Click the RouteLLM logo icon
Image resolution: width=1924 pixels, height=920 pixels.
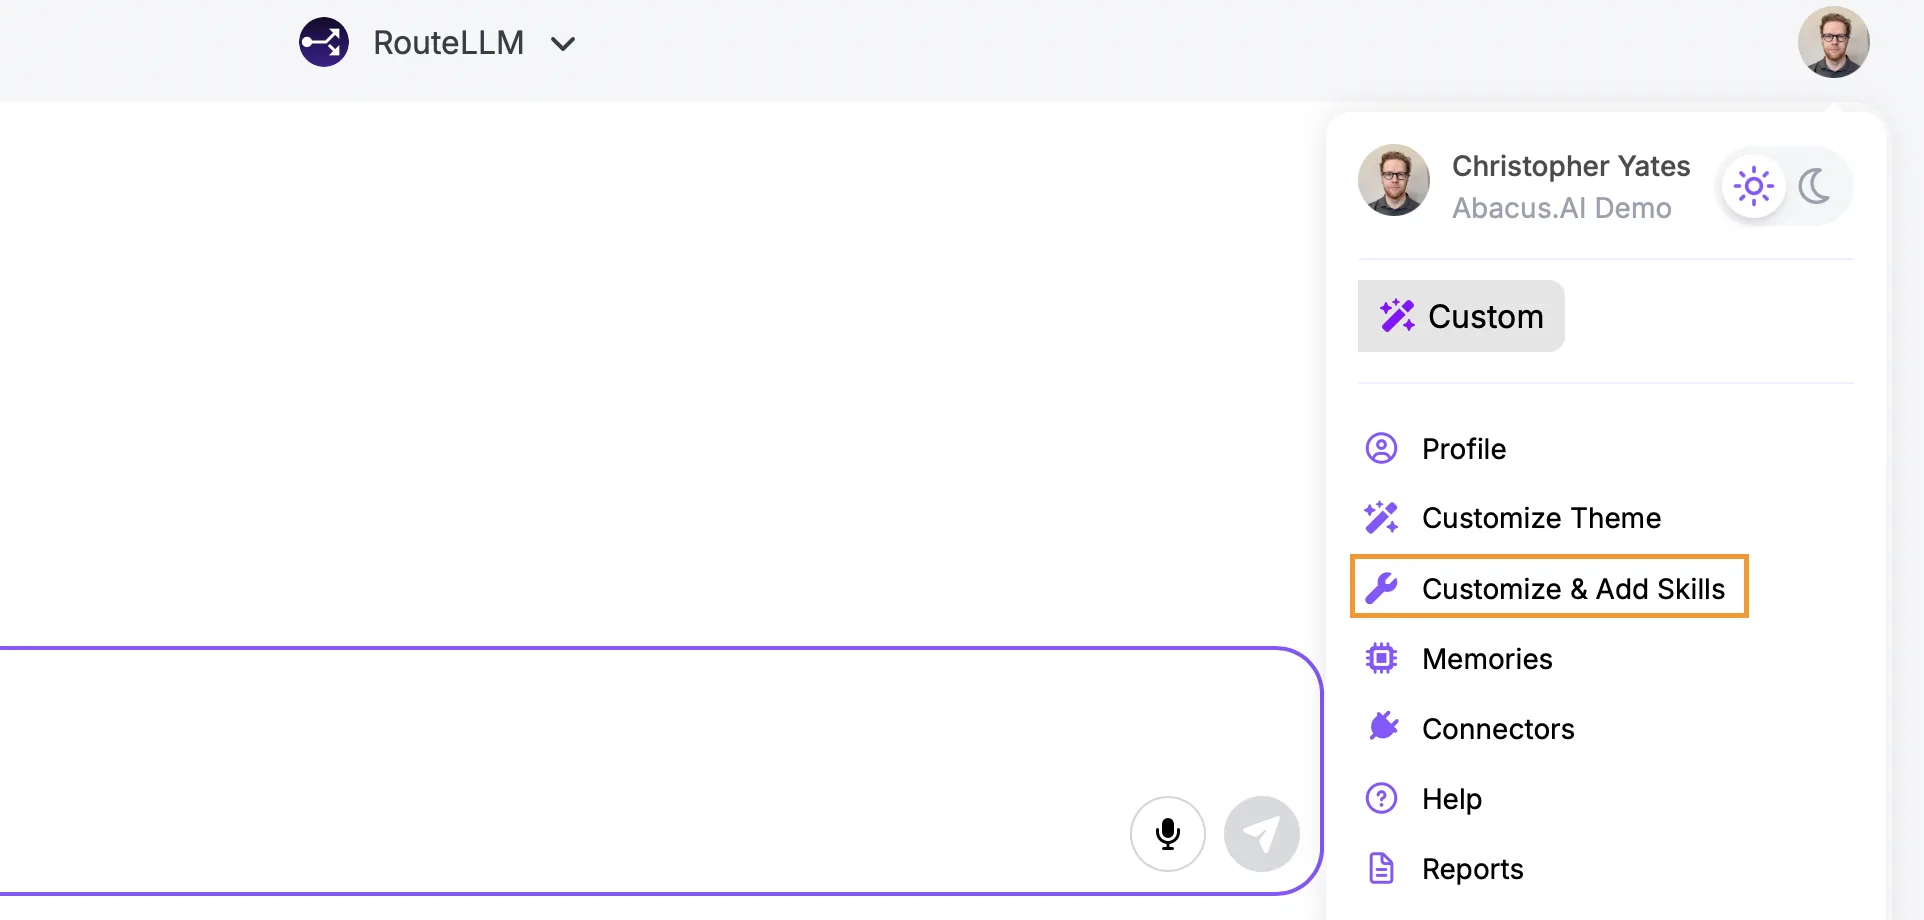coord(324,42)
